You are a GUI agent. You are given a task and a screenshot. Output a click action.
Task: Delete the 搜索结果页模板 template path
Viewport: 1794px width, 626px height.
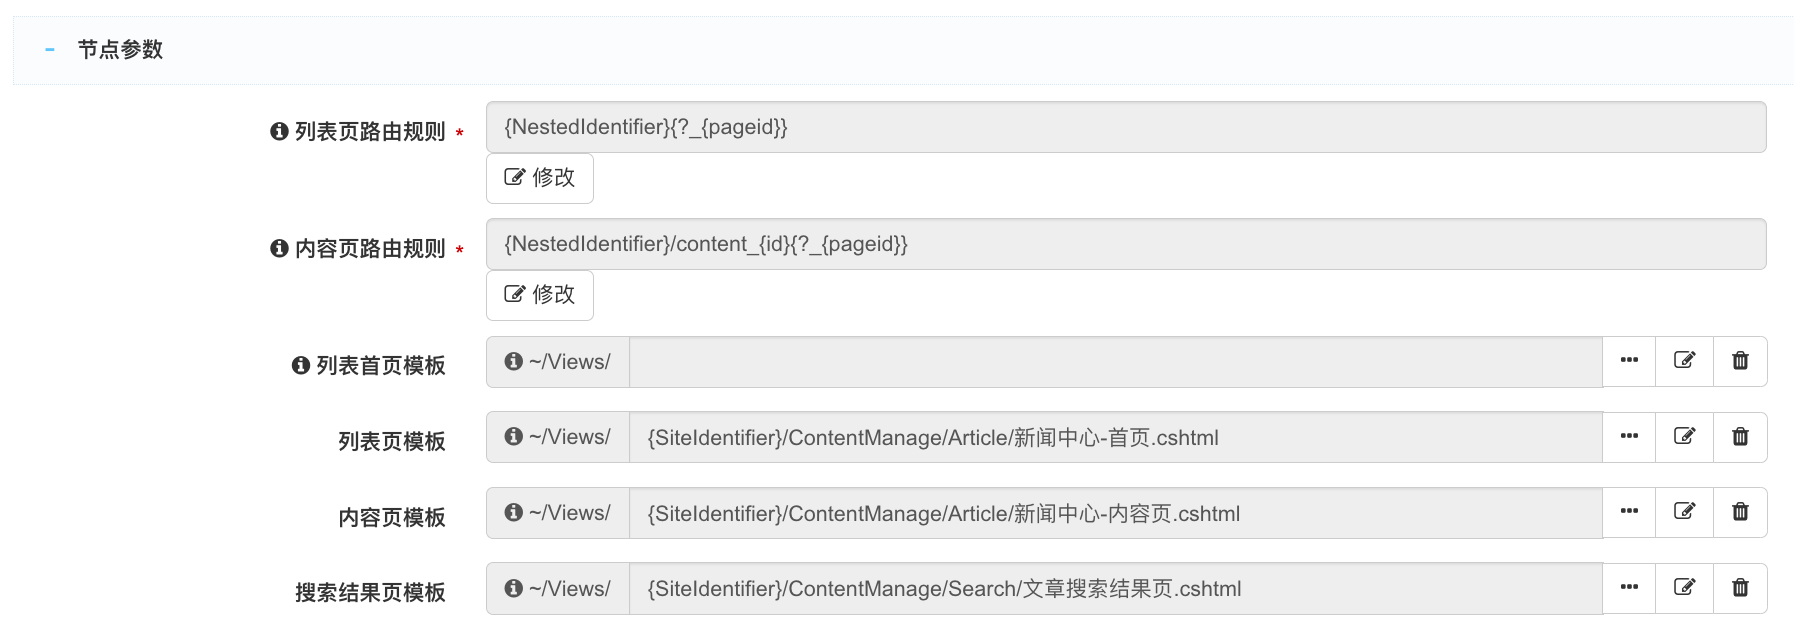click(1740, 588)
